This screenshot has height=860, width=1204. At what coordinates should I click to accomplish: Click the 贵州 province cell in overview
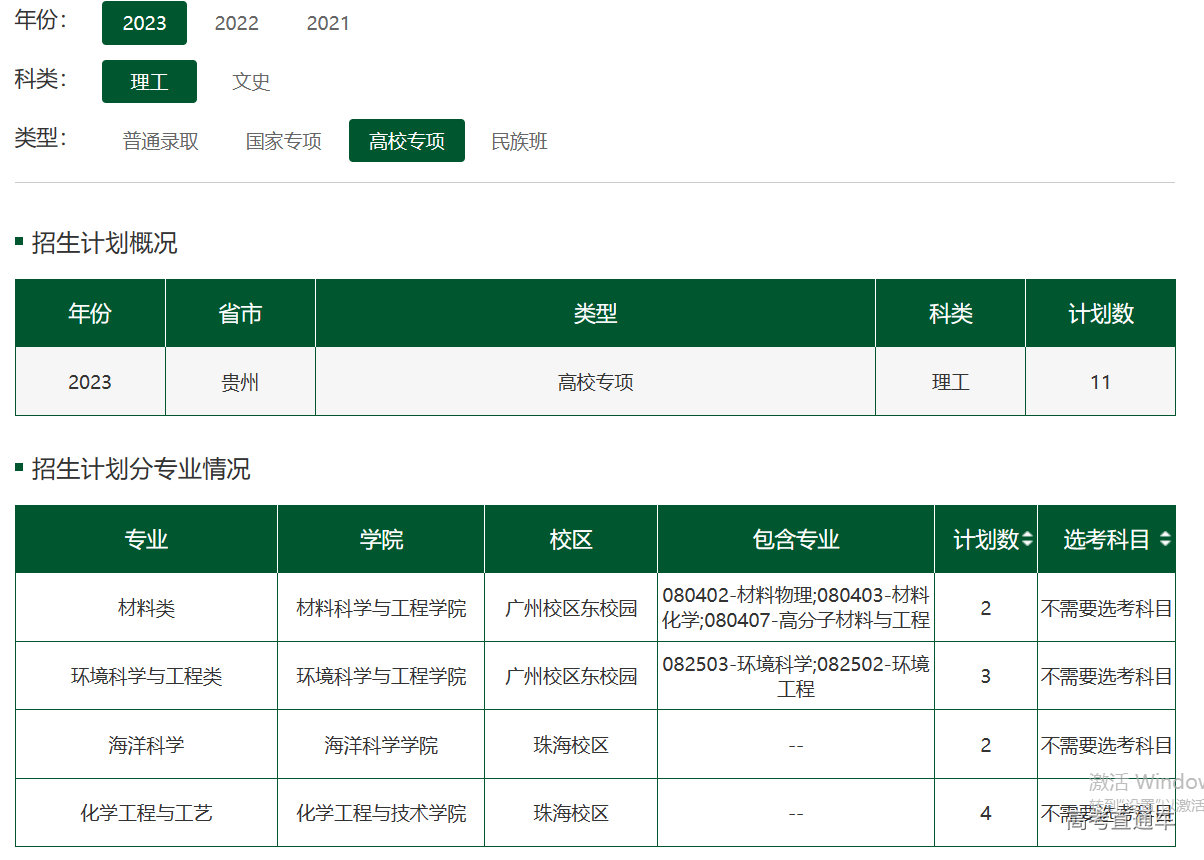tap(240, 382)
